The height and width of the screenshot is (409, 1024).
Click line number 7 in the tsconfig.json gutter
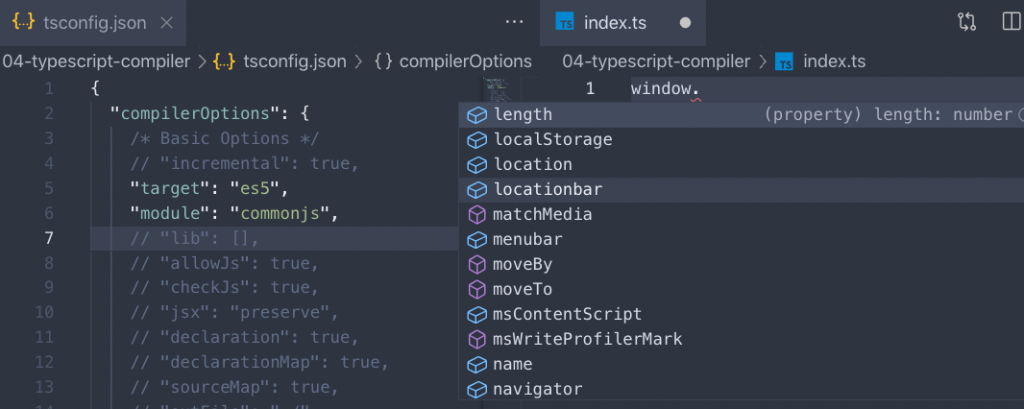coord(49,238)
